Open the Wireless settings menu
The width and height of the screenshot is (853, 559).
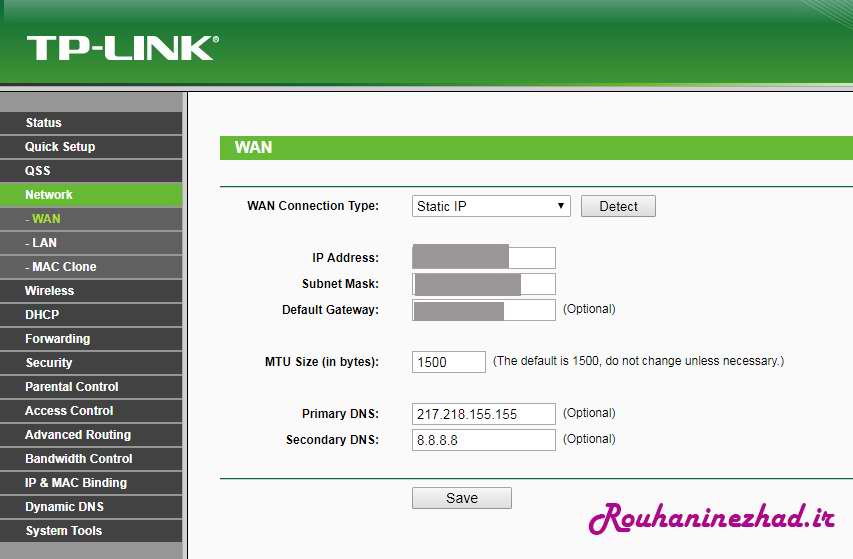[x=91, y=290]
